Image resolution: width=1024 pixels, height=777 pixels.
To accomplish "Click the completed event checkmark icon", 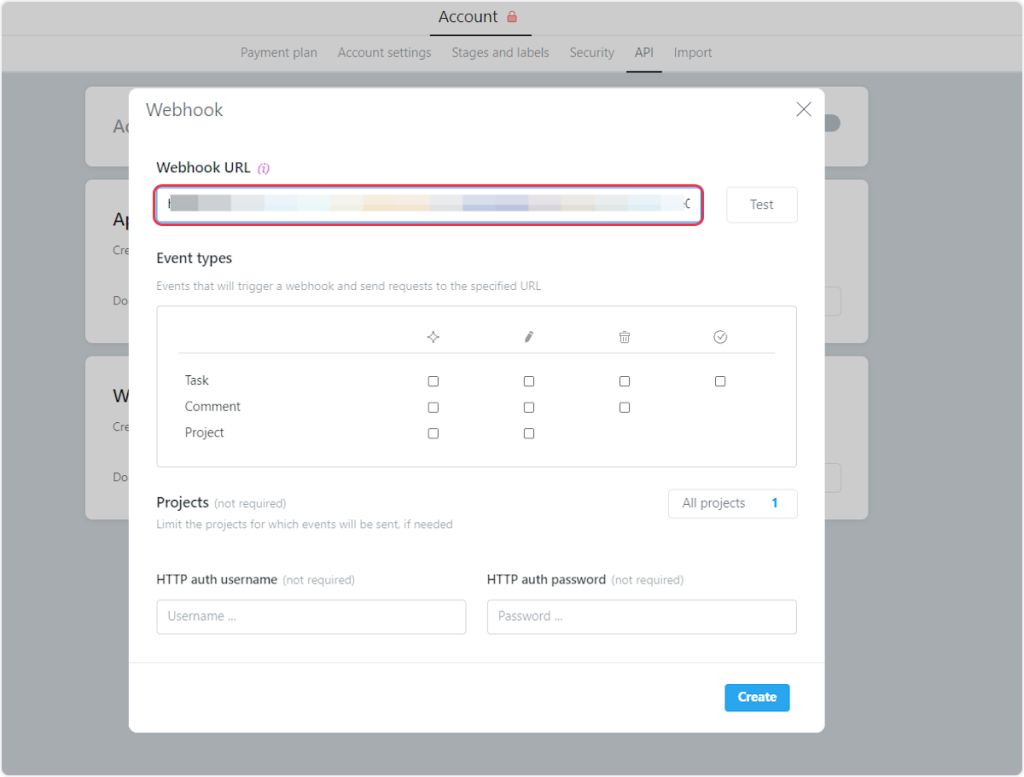I will click(x=720, y=338).
